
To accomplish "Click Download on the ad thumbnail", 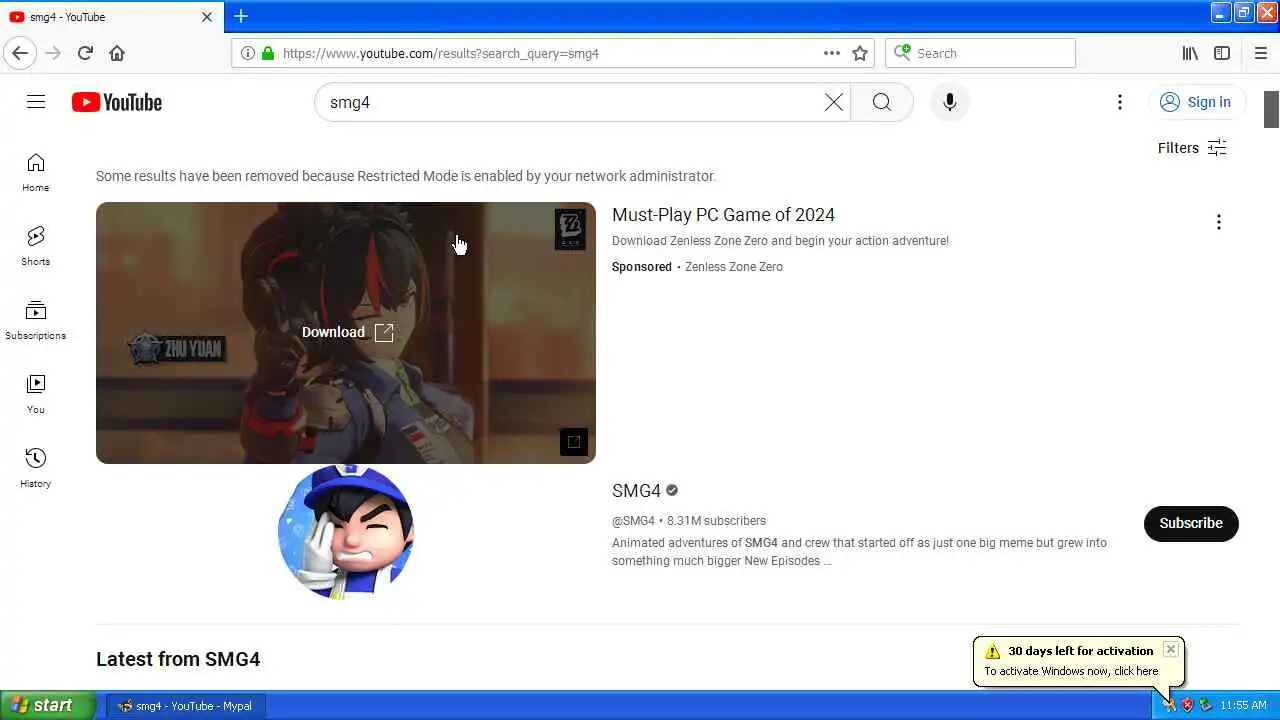I will (x=347, y=332).
